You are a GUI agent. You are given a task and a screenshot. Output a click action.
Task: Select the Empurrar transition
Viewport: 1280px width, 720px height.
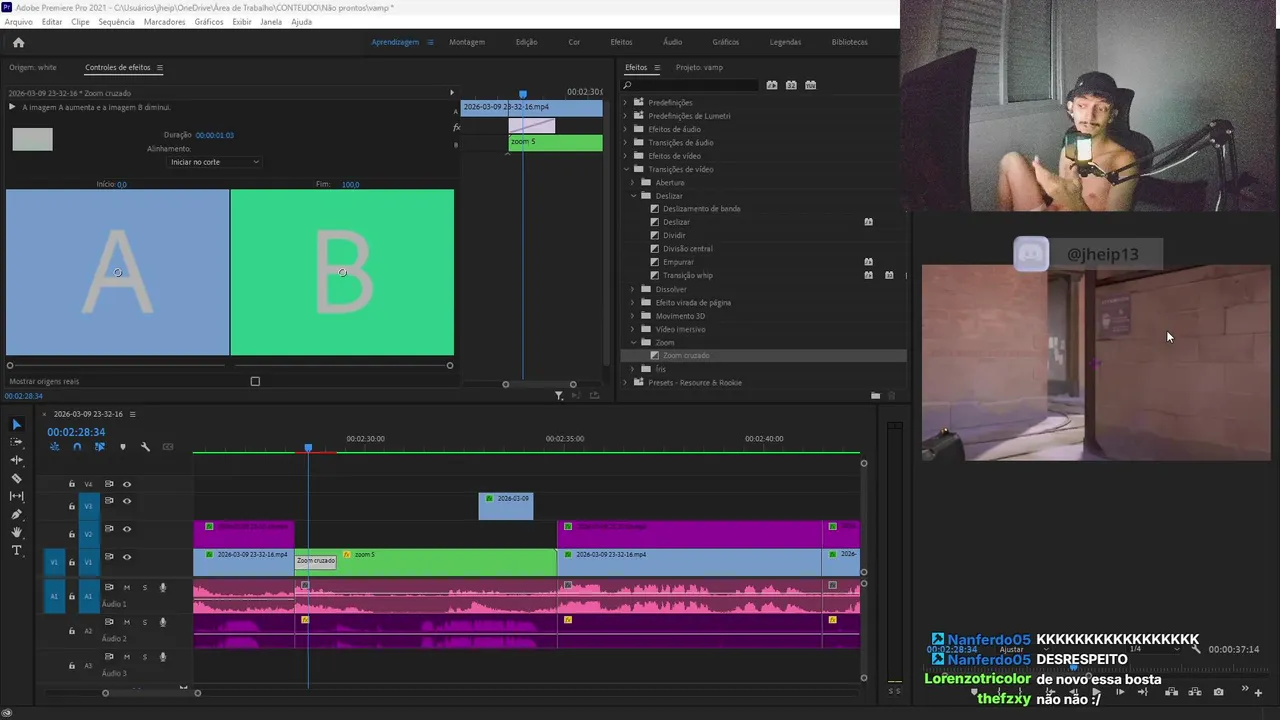tap(678, 262)
